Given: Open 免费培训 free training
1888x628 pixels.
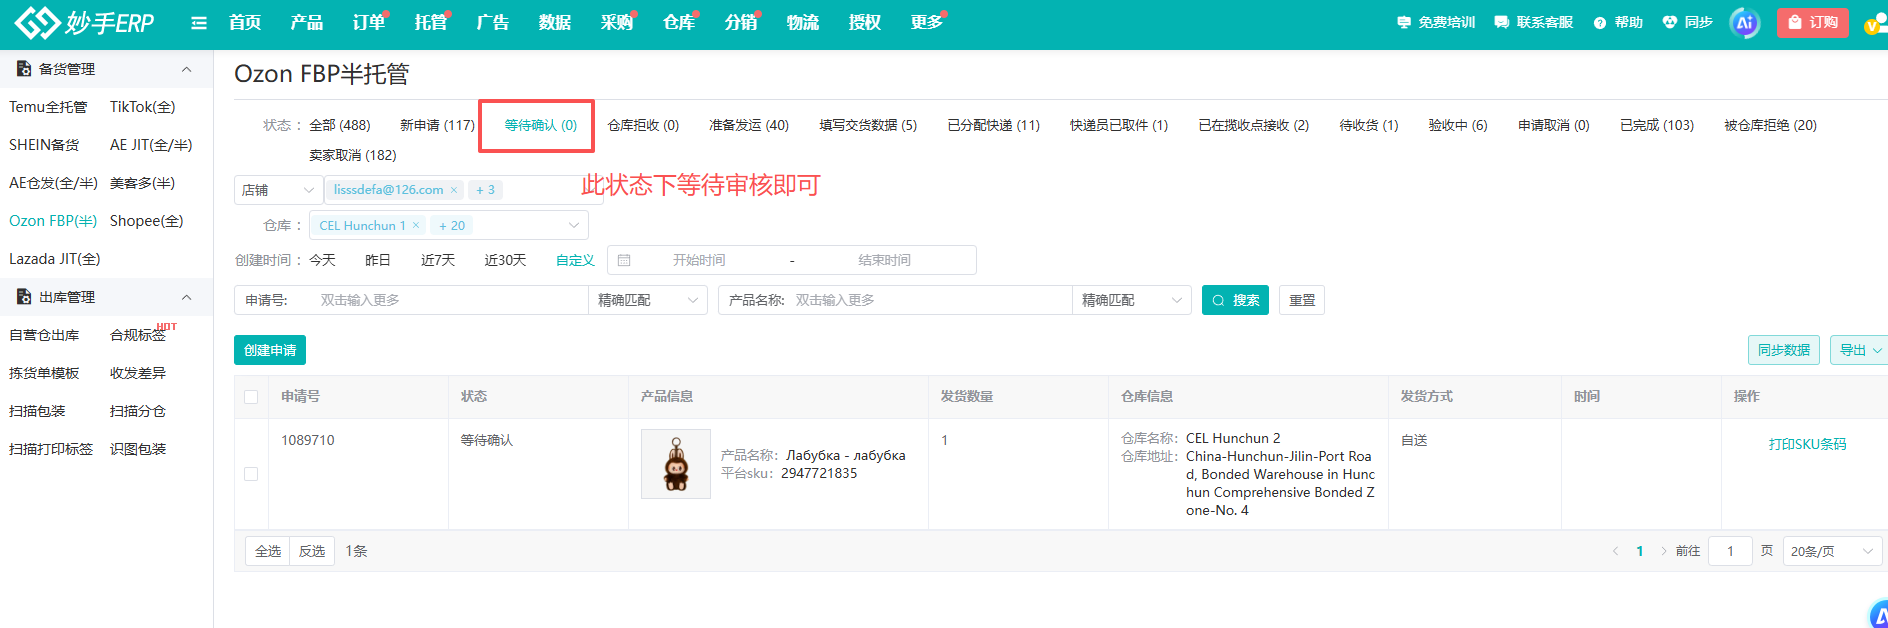Looking at the screenshot, I should [x=1436, y=22].
